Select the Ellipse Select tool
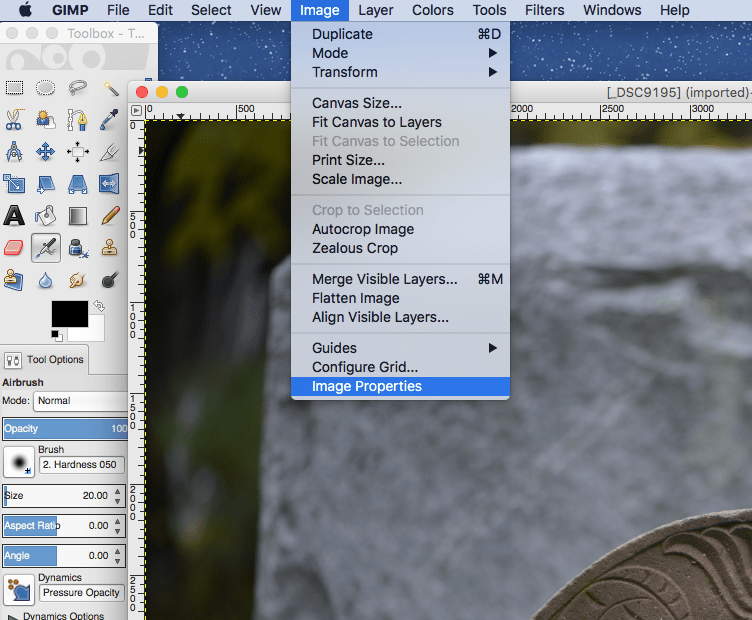The image size is (752, 620). tap(46, 88)
